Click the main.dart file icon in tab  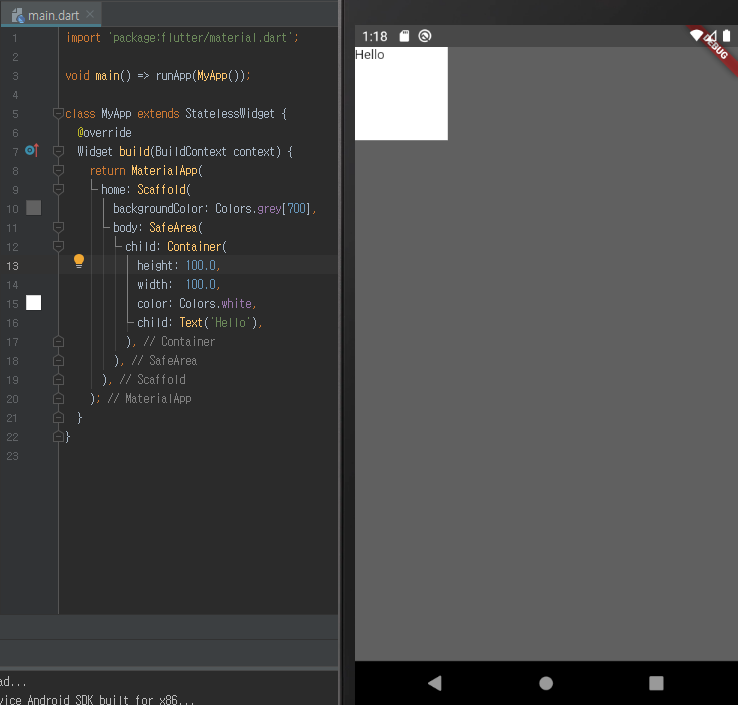tap(18, 16)
